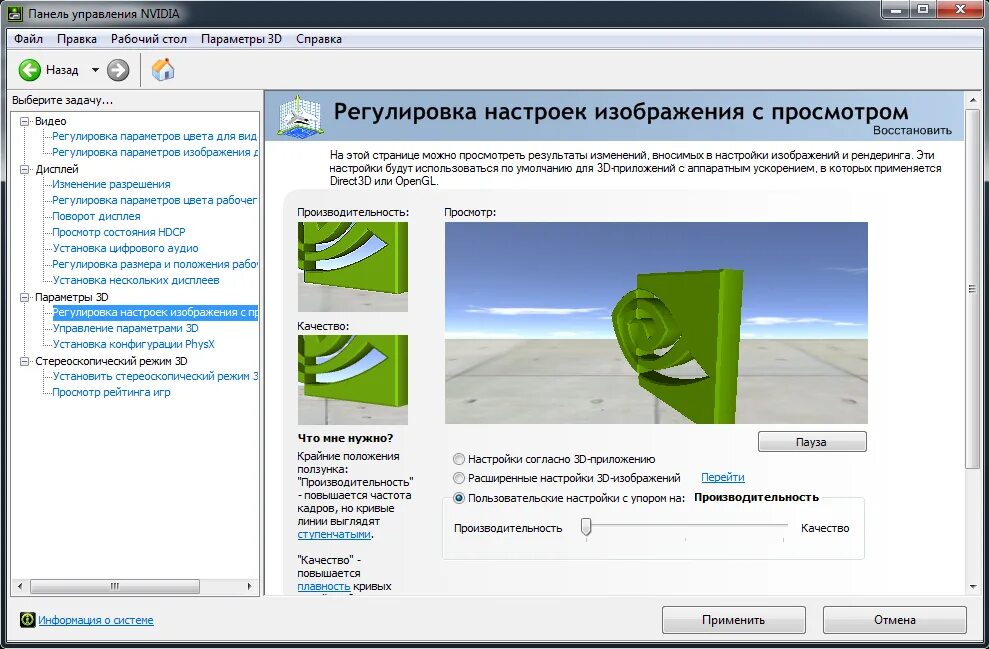Screen dimensions: 989x649
Task: Click the плавность help link
Action: pyautogui.click(x=324, y=586)
